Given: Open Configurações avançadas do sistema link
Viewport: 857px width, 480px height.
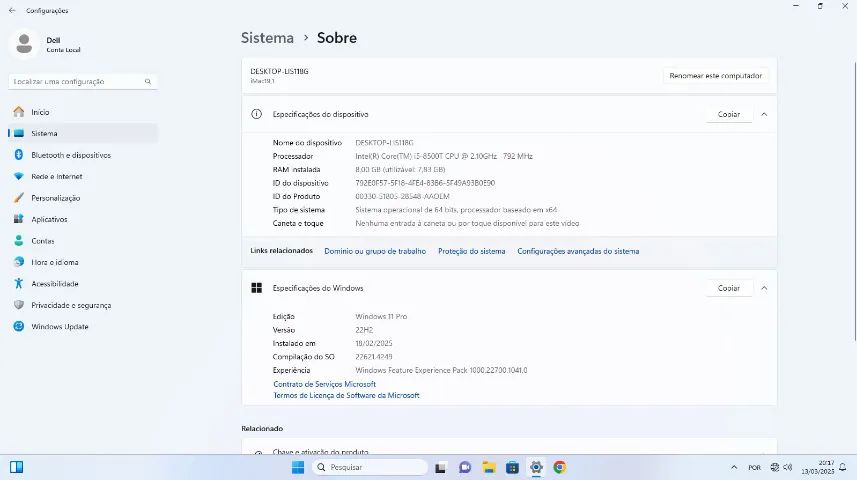Looking at the screenshot, I should point(578,251).
